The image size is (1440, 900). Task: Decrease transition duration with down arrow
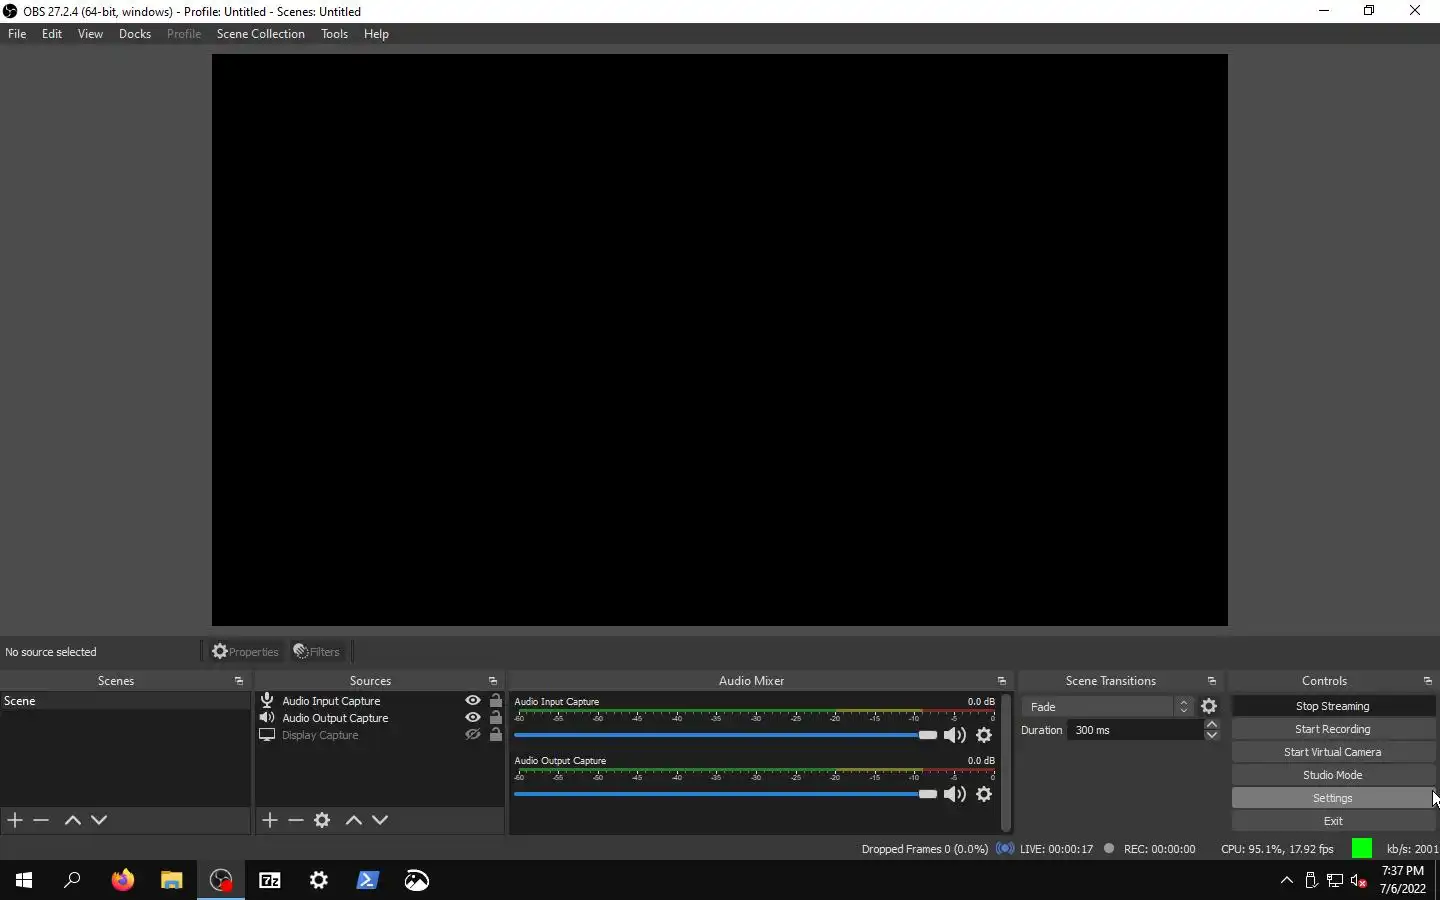pos(1212,735)
